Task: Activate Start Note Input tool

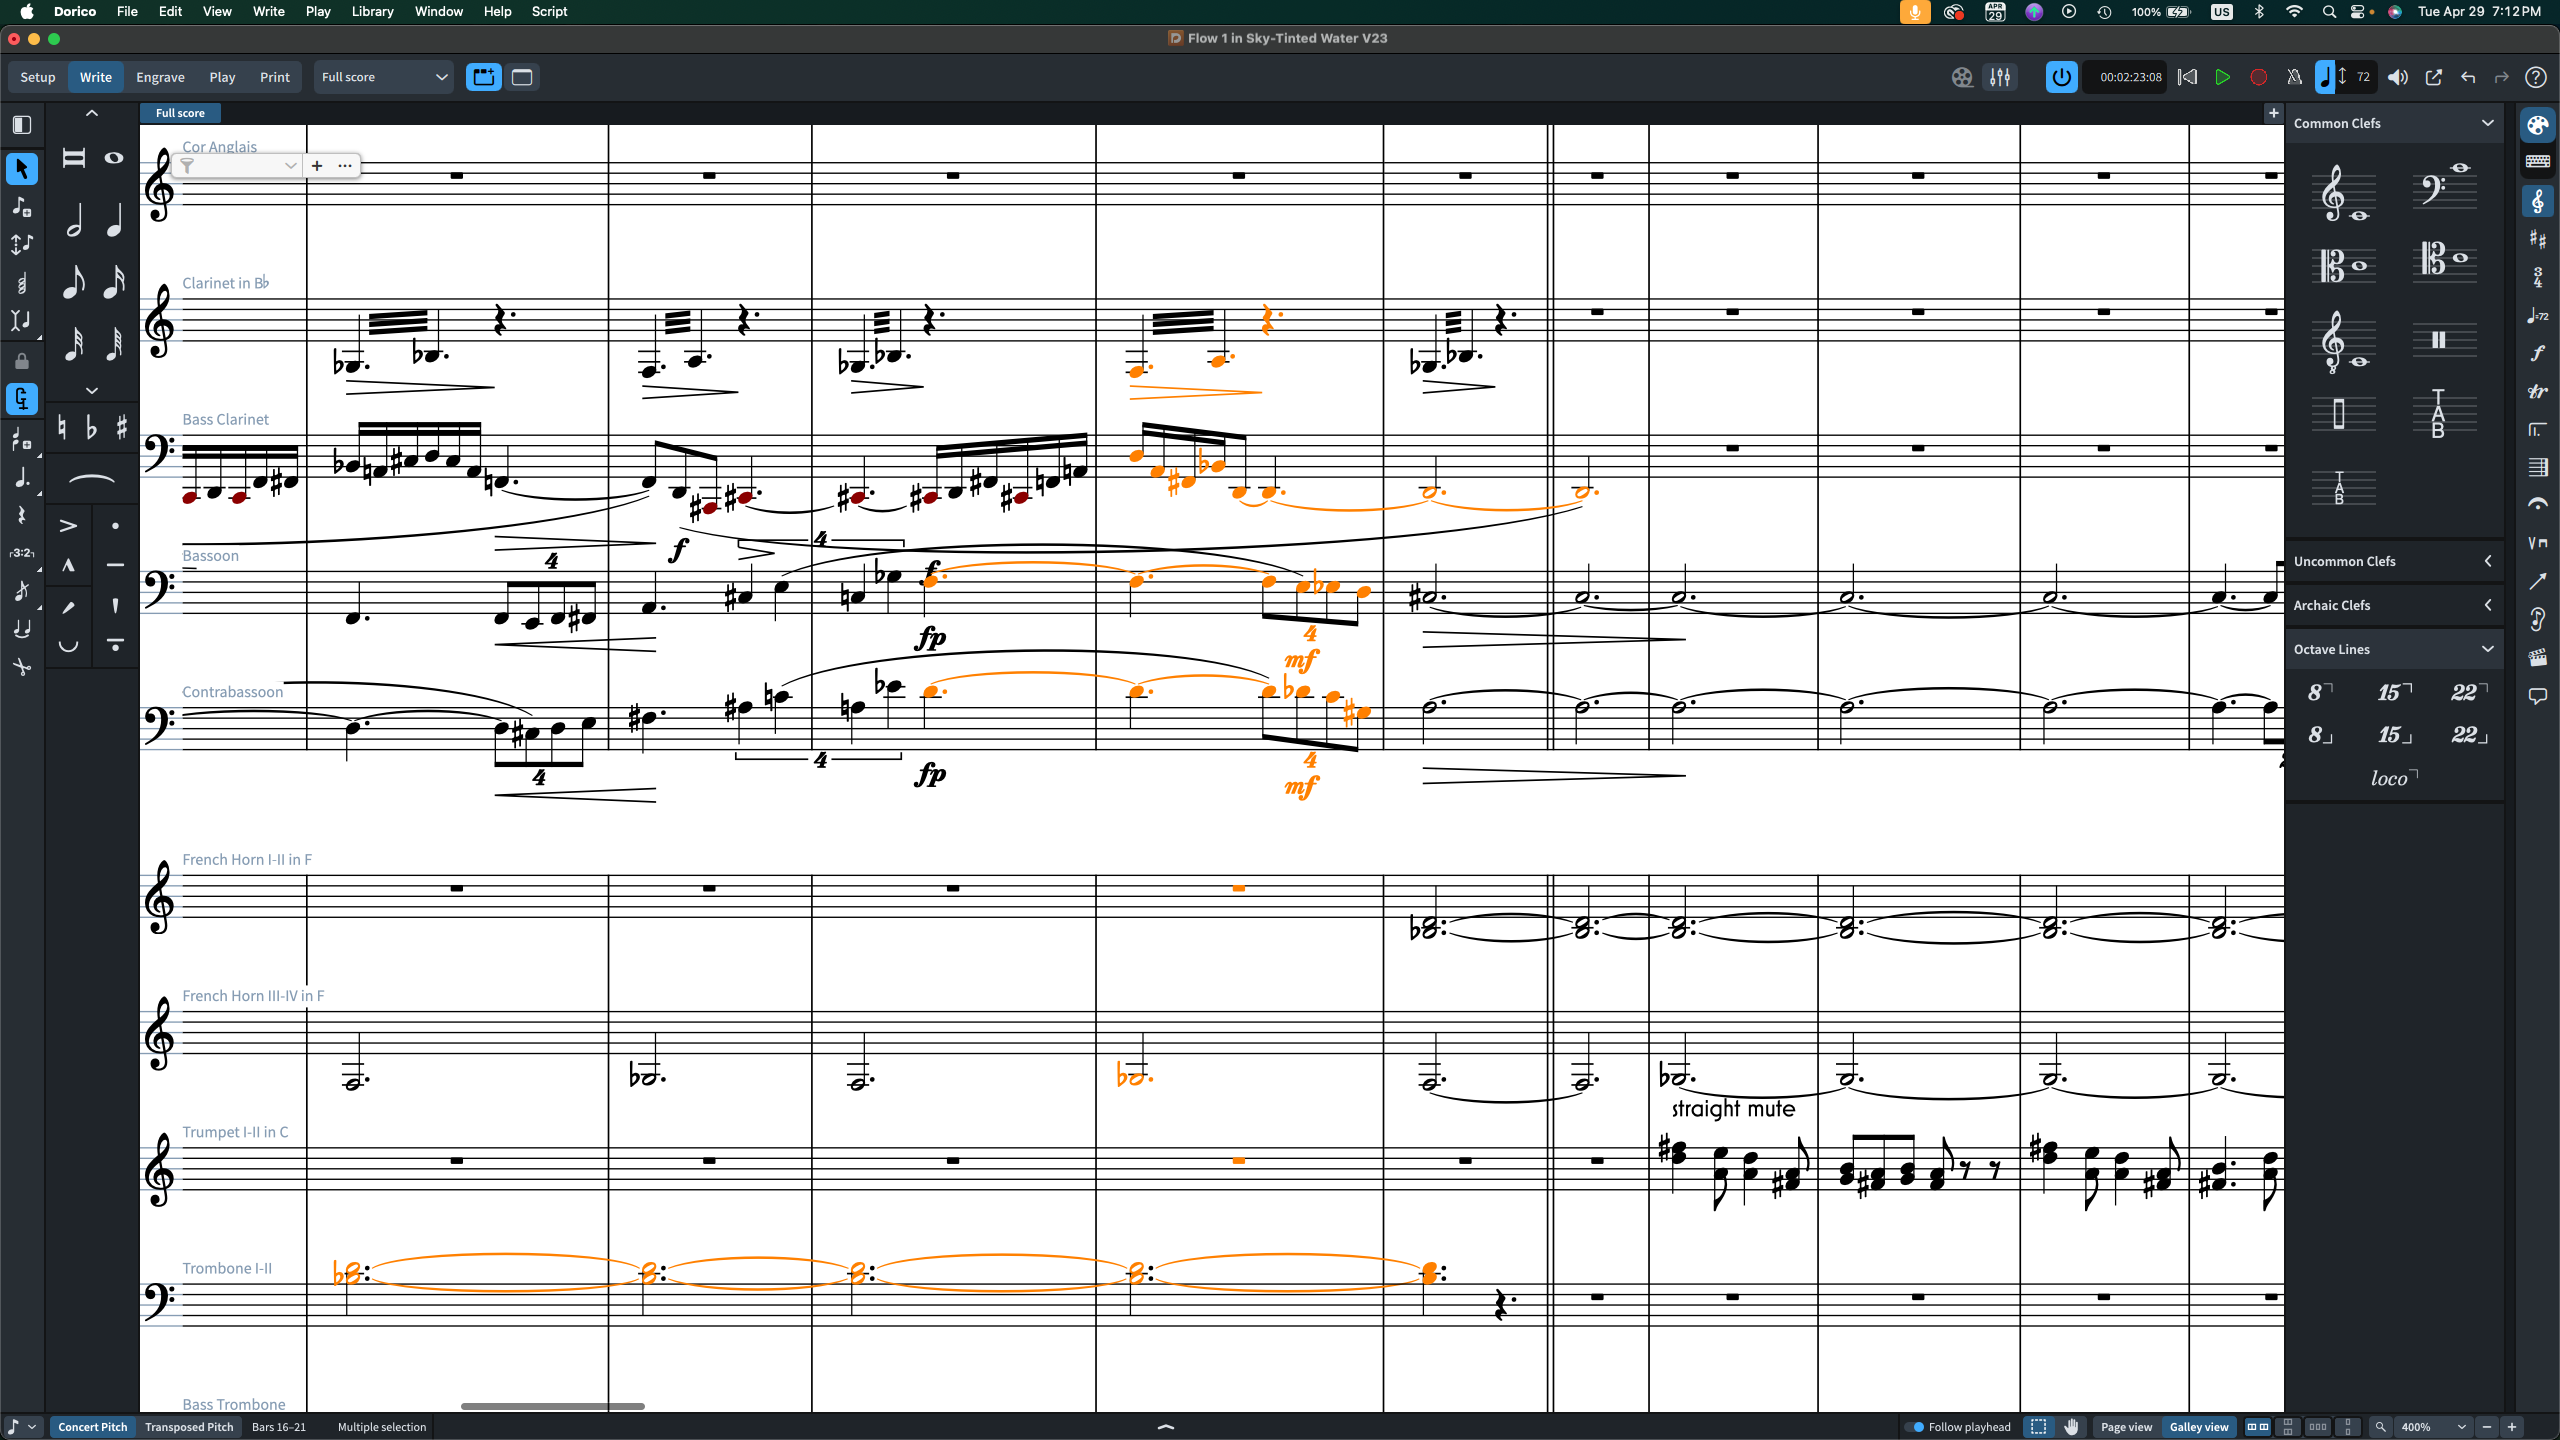Action: 22,207
